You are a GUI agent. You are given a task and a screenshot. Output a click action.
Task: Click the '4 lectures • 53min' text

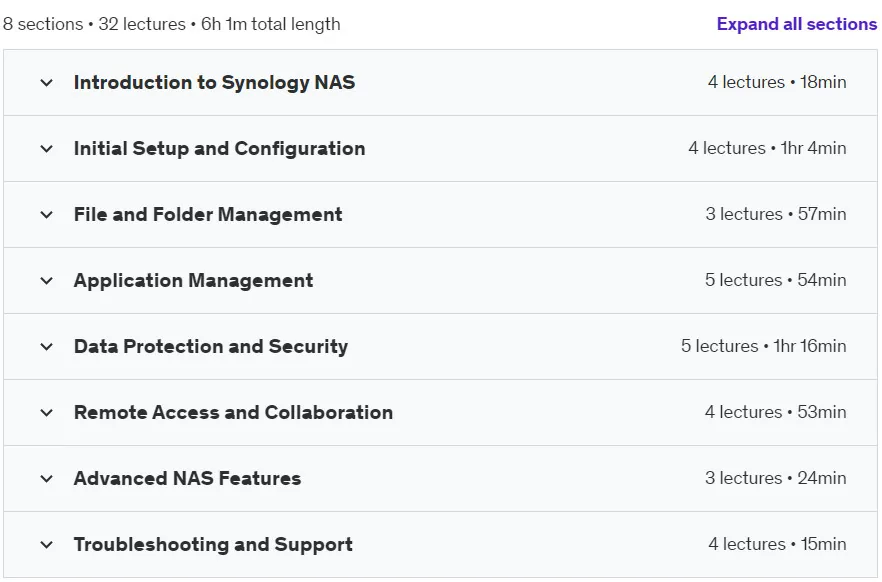click(x=776, y=412)
